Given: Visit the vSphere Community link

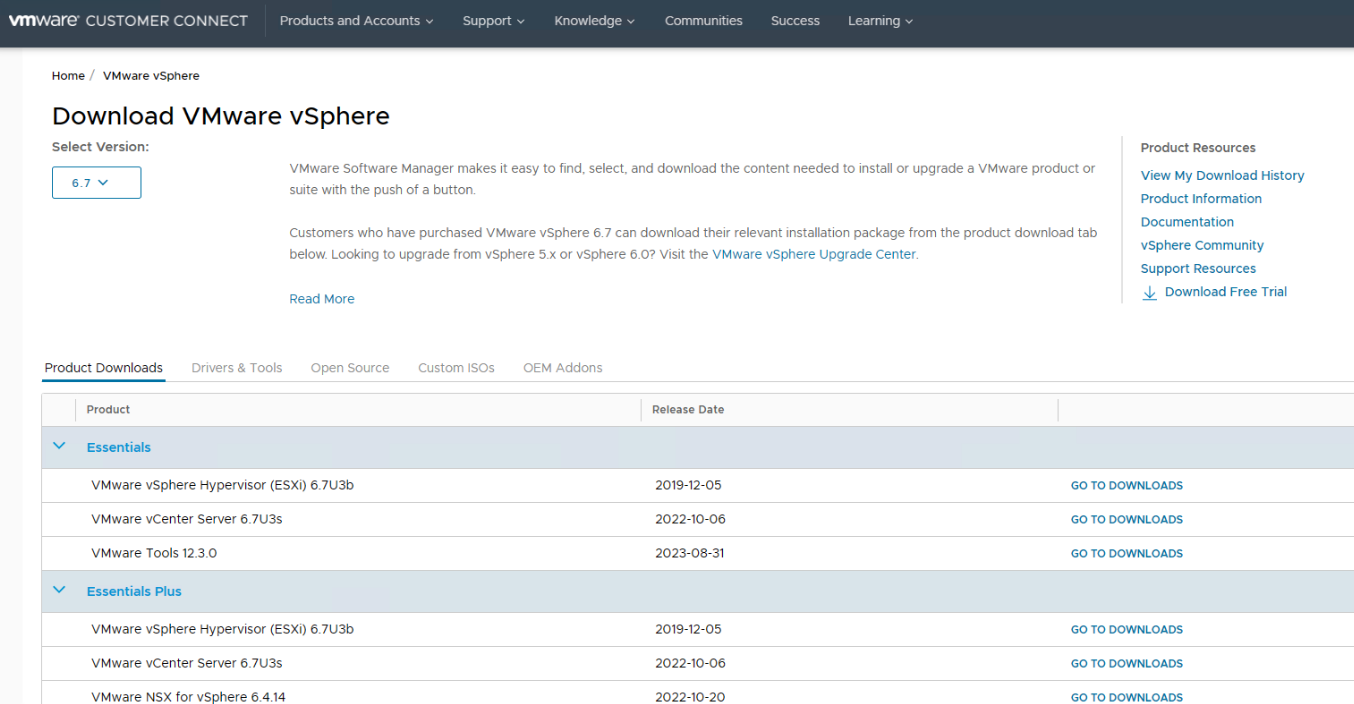Looking at the screenshot, I should click(1202, 245).
